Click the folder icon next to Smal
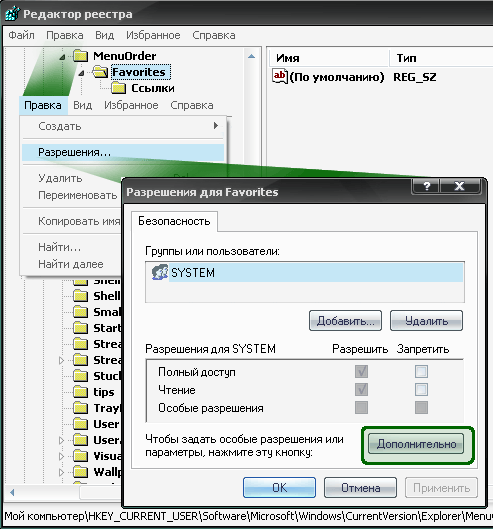 (81, 312)
